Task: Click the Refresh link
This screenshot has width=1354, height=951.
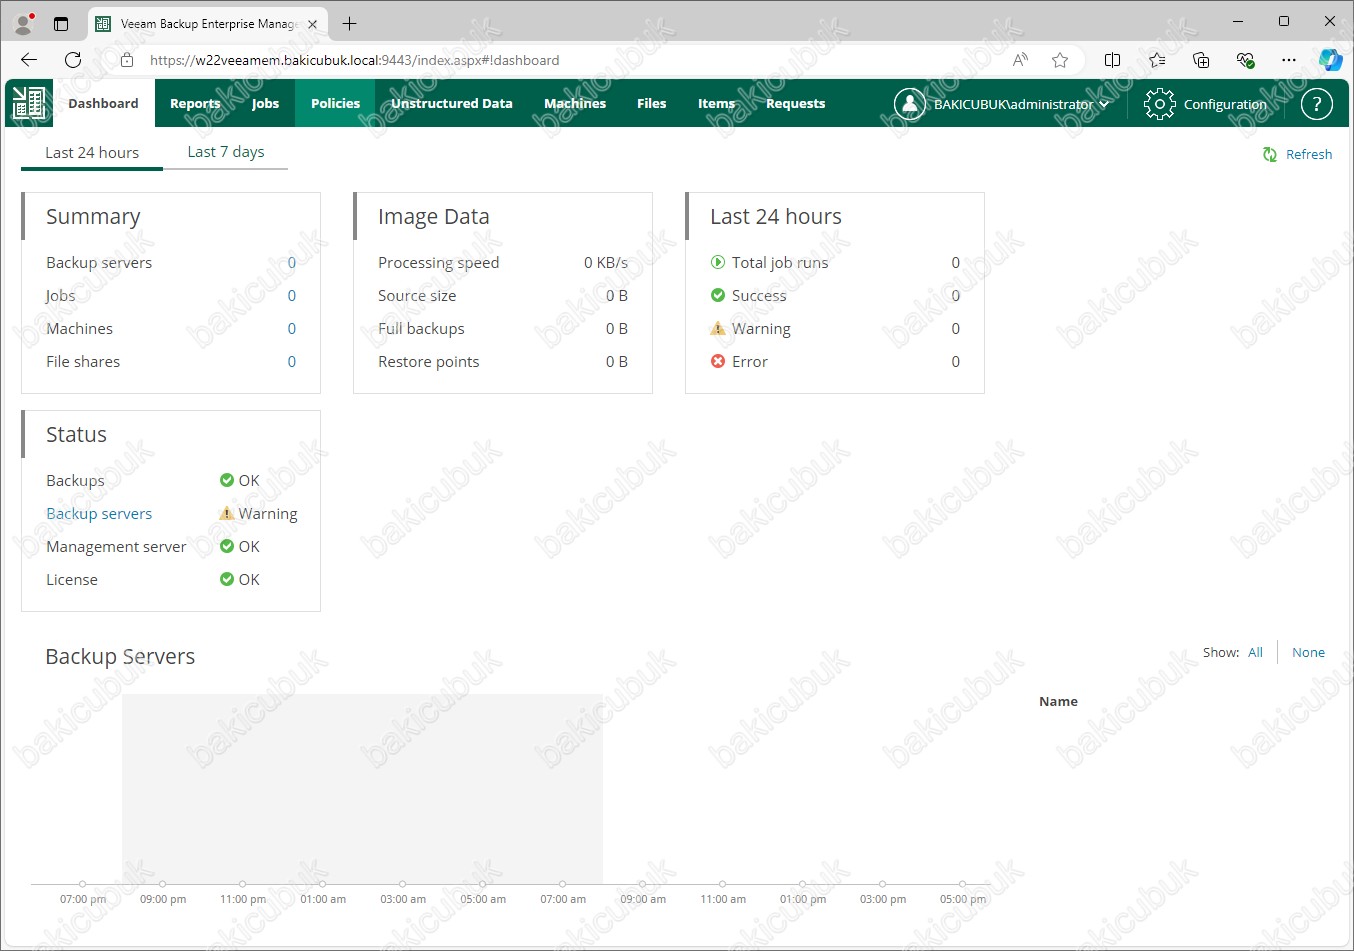Action: 1309,154
